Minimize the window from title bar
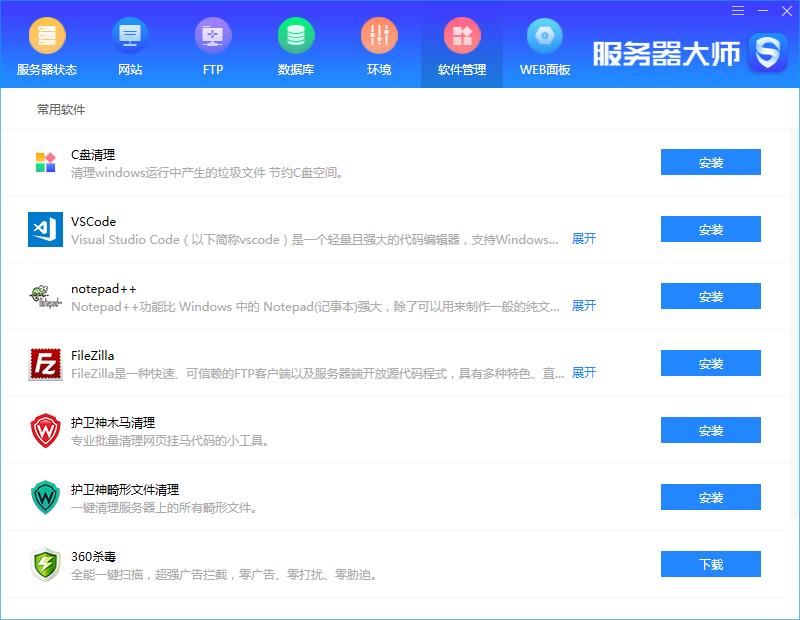 point(763,11)
